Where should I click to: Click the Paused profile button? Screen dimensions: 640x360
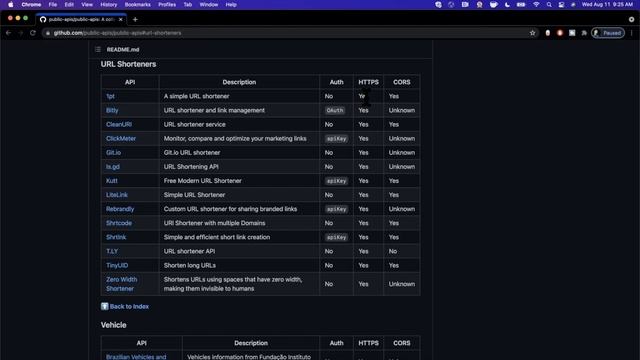tap(608, 33)
